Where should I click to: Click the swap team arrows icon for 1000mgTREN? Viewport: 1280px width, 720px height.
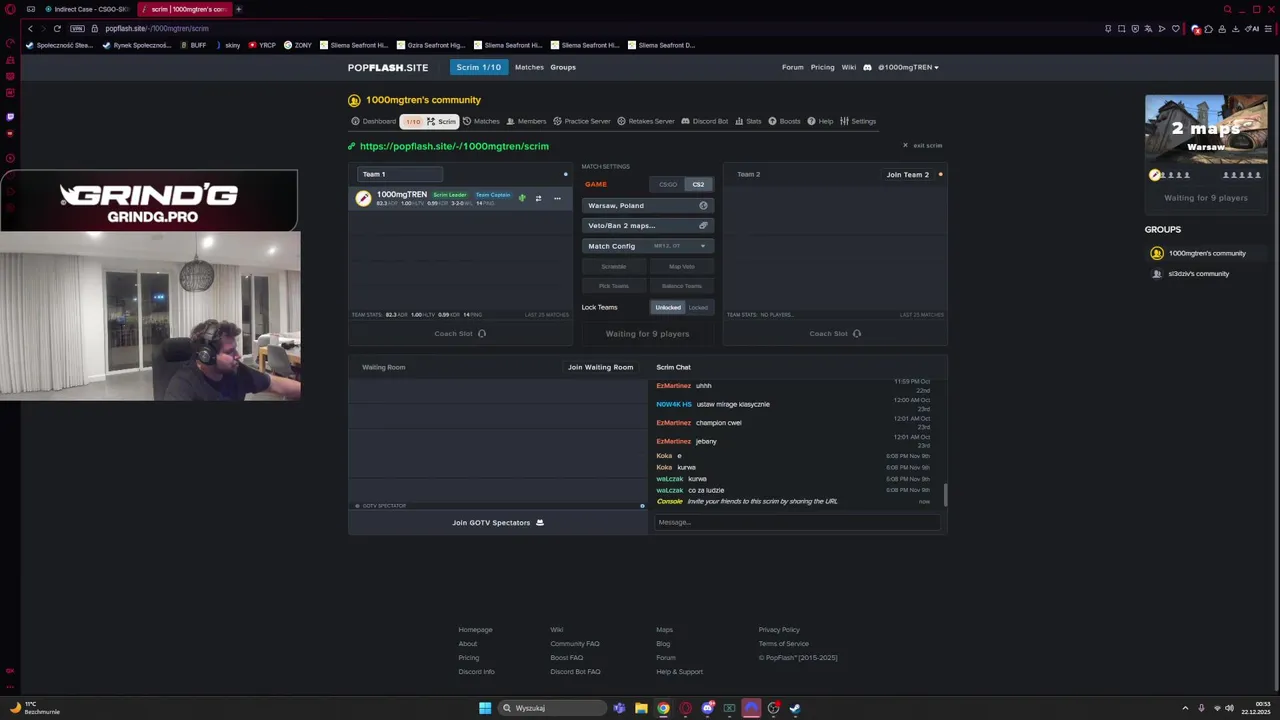click(538, 198)
